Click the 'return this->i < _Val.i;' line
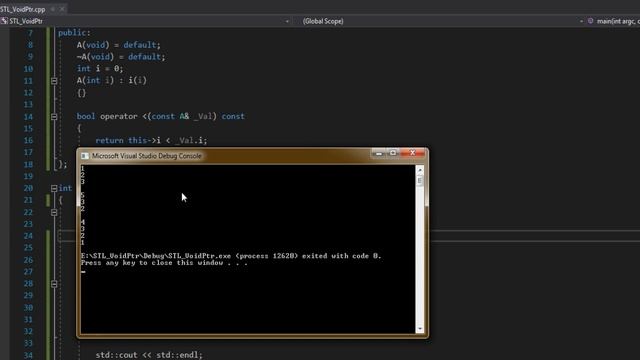640x360 pixels. tap(151, 140)
